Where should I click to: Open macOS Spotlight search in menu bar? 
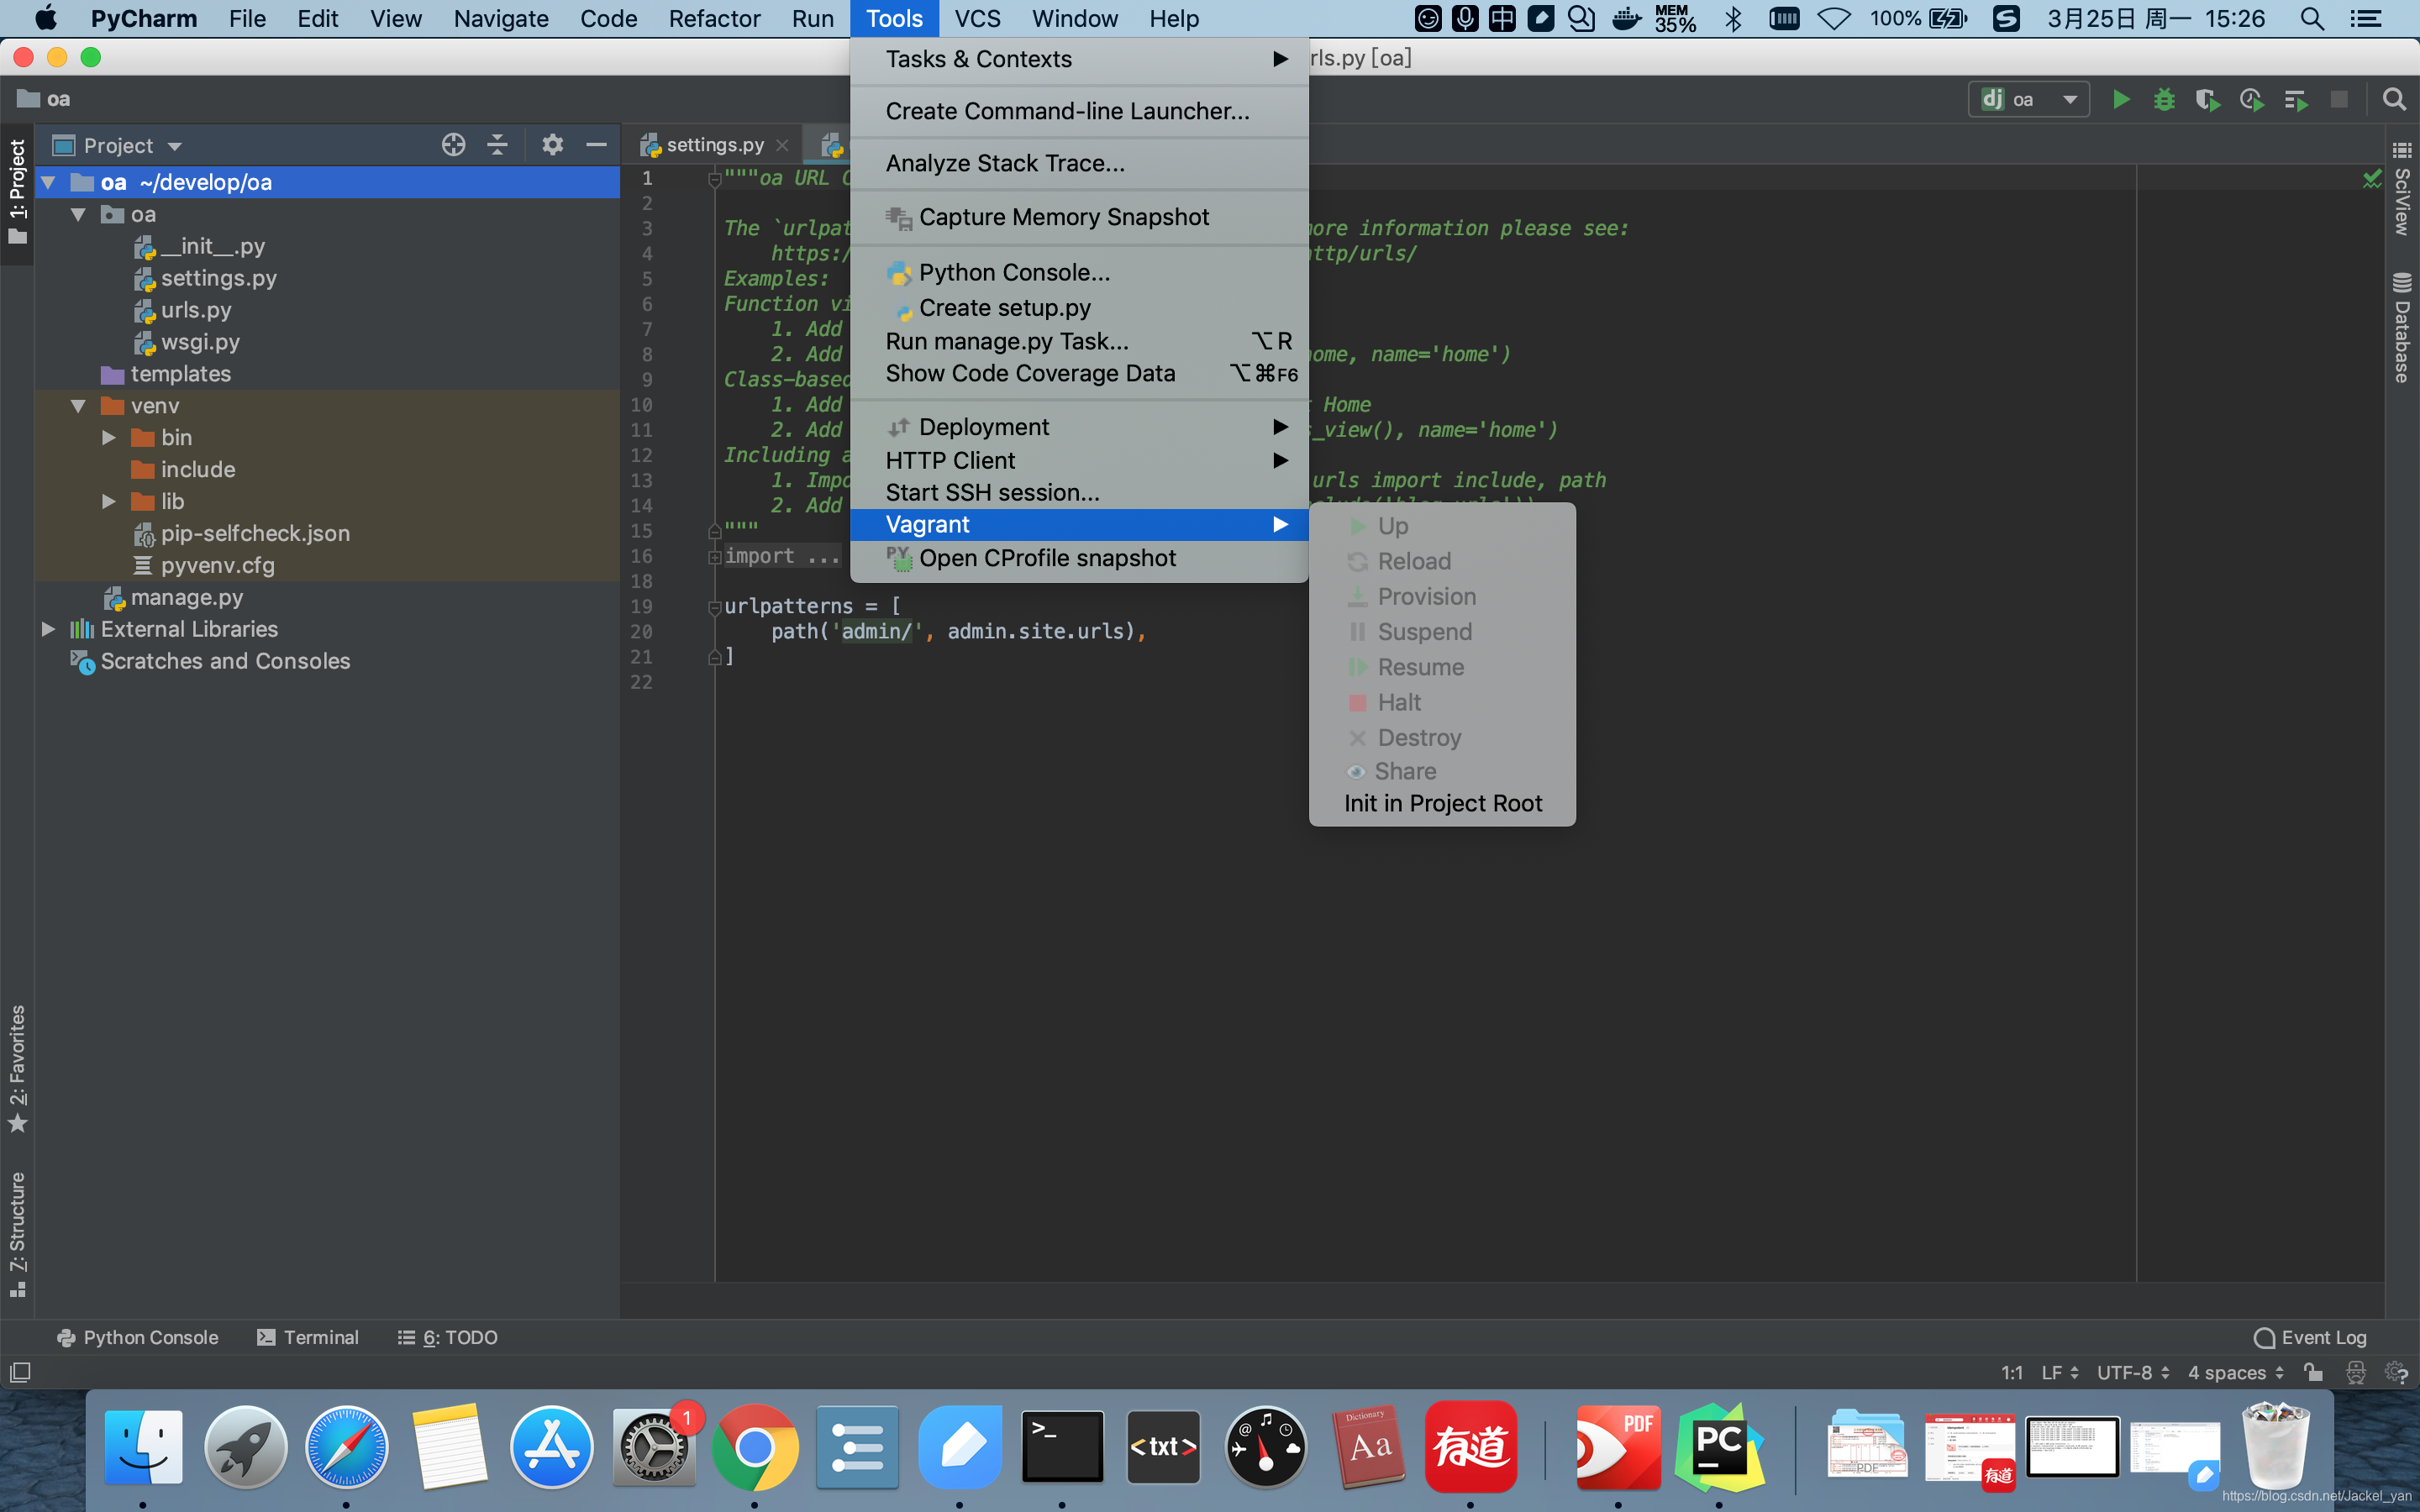(x=2311, y=18)
